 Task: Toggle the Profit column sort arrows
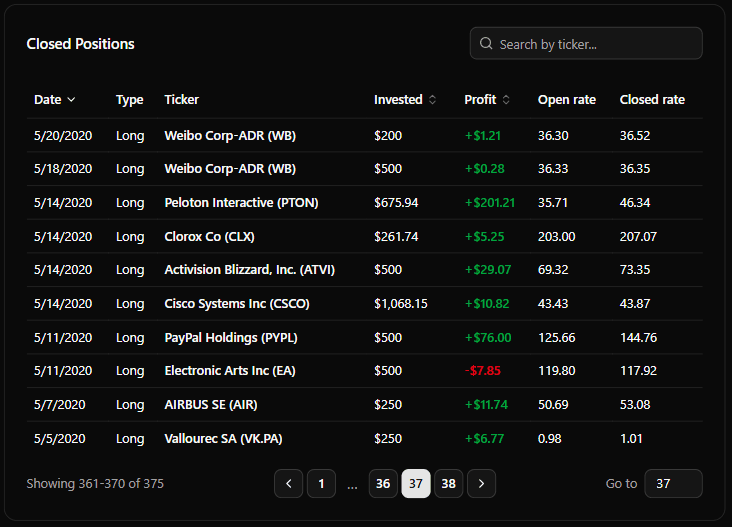pyautogui.click(x=506, y=99)
